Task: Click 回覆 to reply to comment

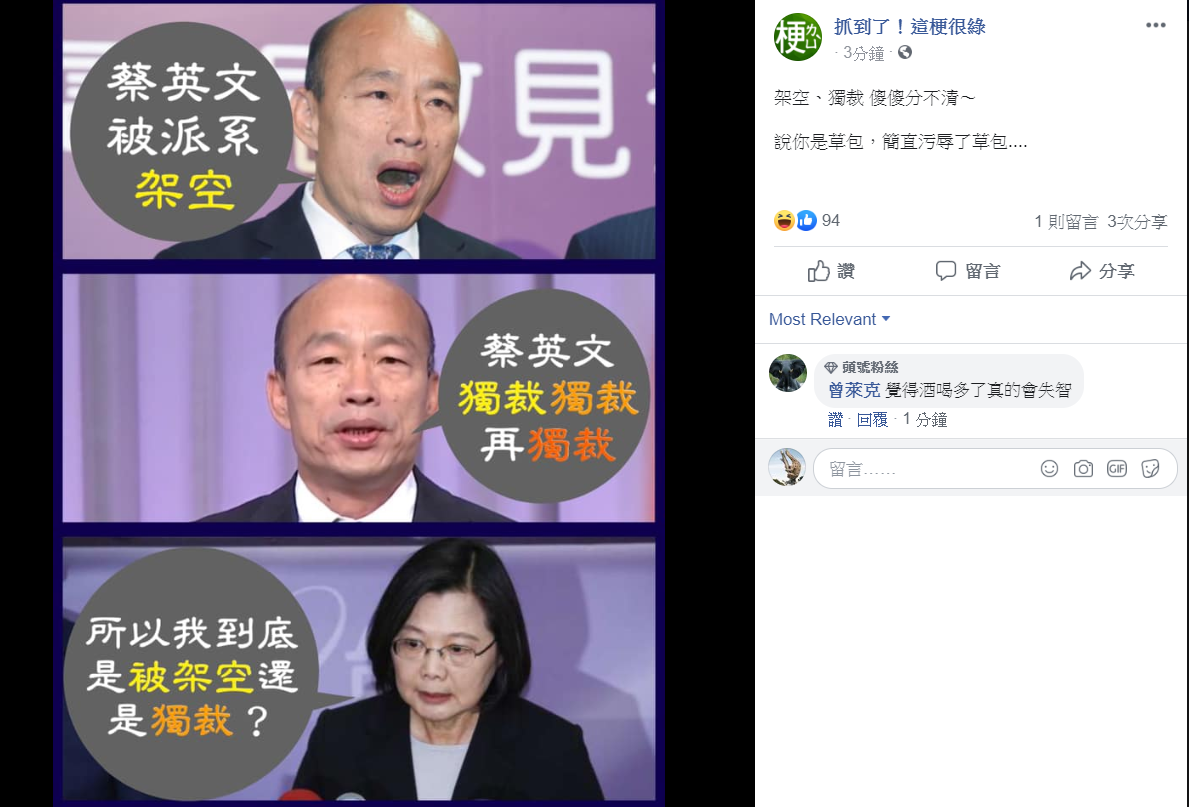Action: [872, 419]
